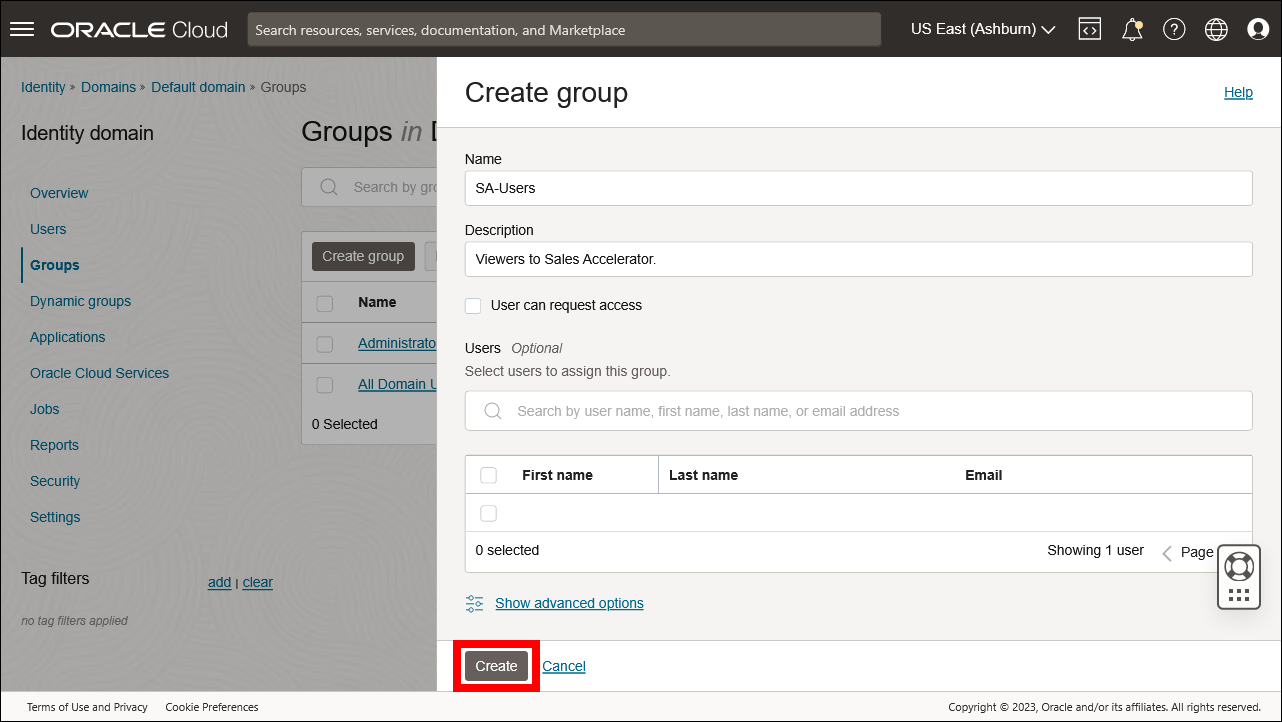Open the navigation hamburger menu
This screenshot has width=1282, height=722.
tap(21, 28)
